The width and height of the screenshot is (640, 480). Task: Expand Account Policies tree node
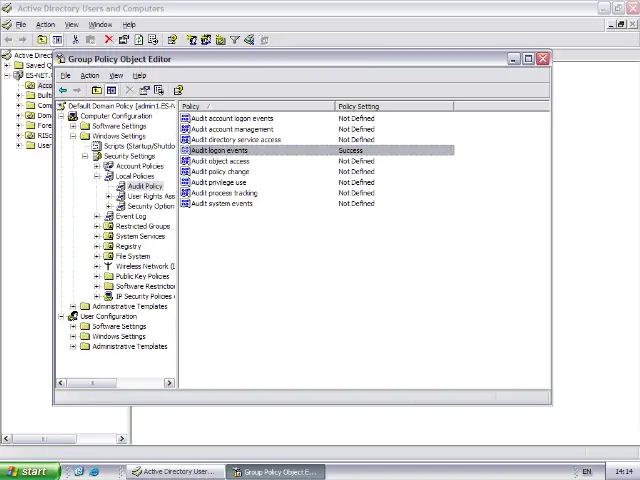coord(97,166)
